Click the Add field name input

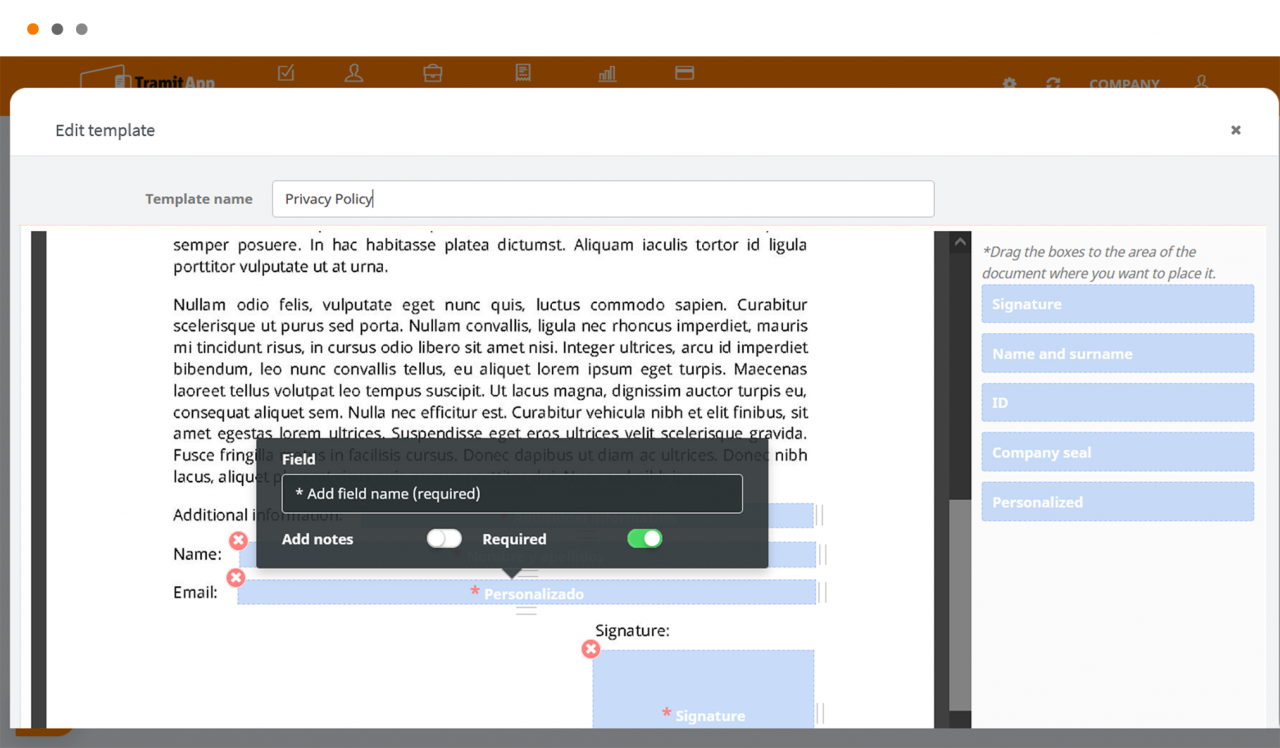512,494
